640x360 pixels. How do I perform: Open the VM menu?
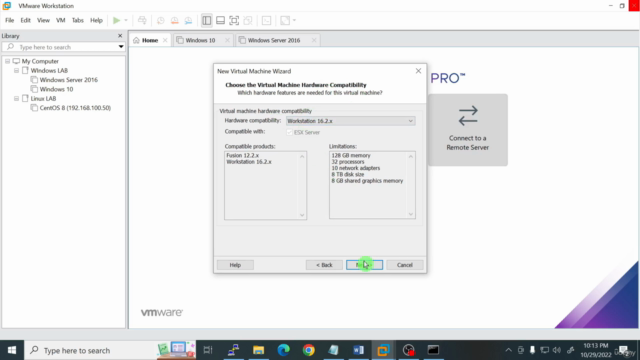click(x=60, y=20)
